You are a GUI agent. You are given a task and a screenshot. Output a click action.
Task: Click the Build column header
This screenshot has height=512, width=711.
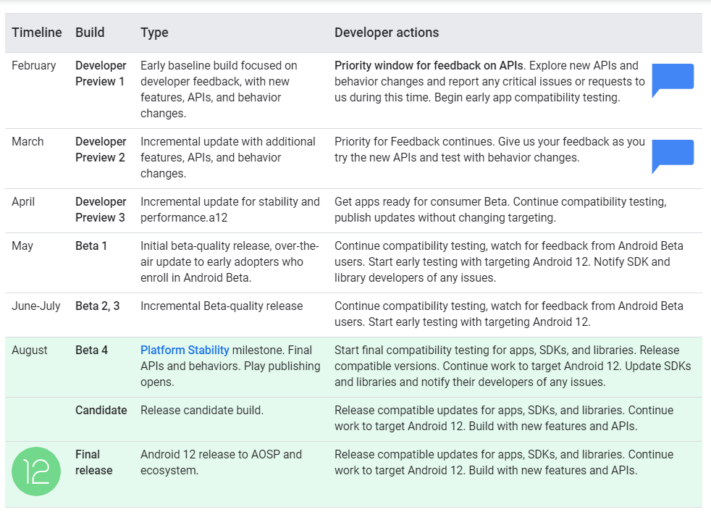pos(90,33)
